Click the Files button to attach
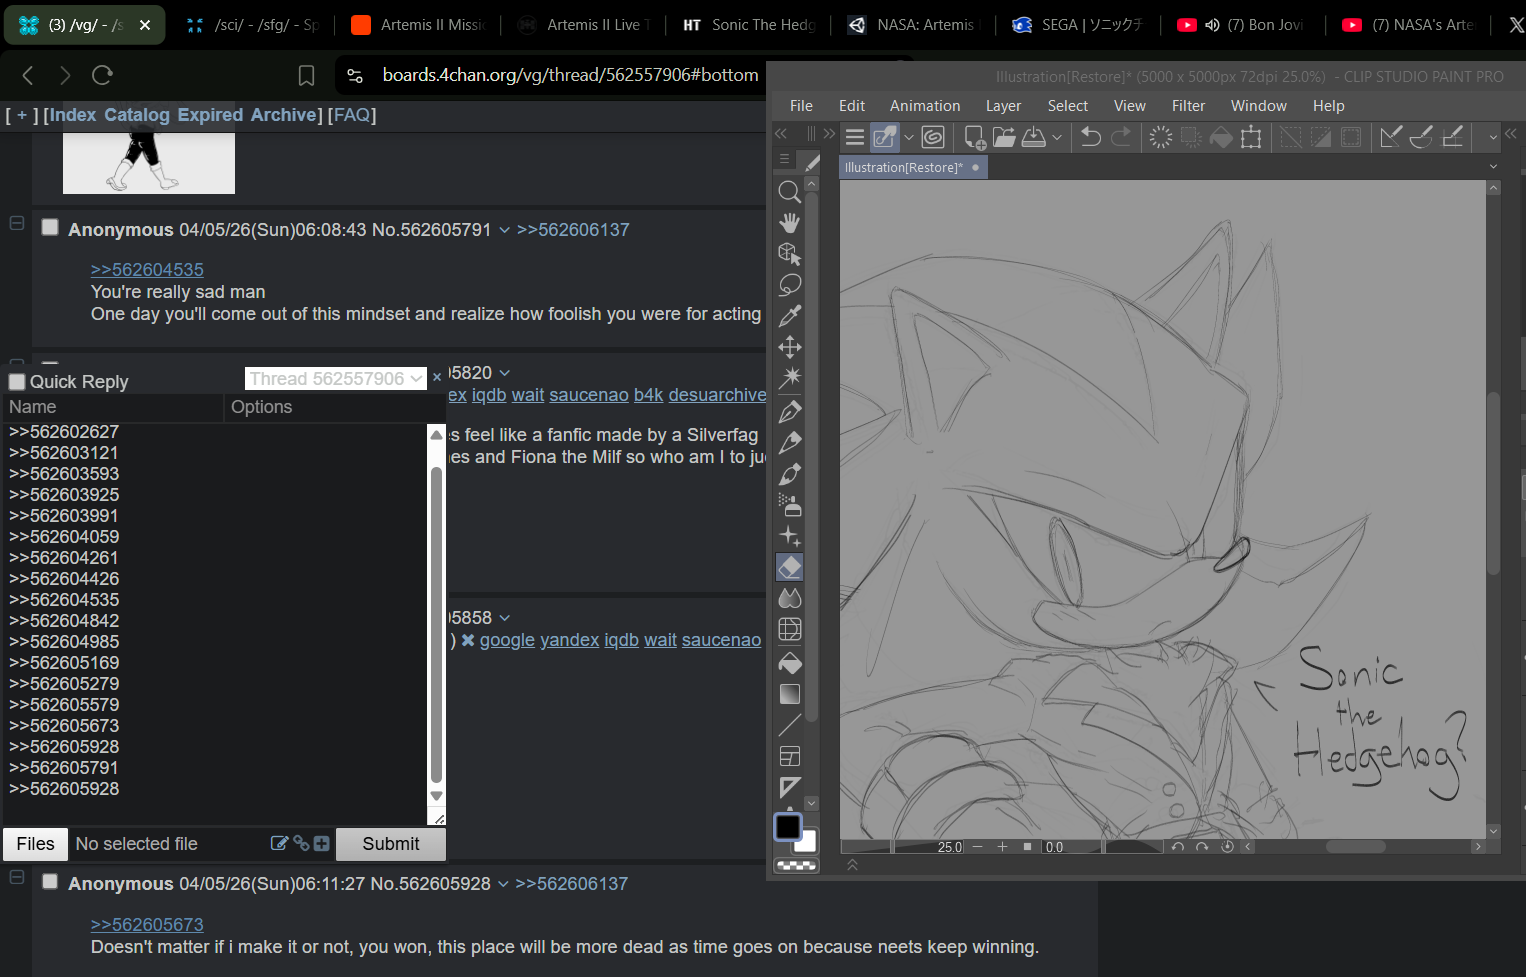This screenshot has width=1526, height=977. (36, 844)
